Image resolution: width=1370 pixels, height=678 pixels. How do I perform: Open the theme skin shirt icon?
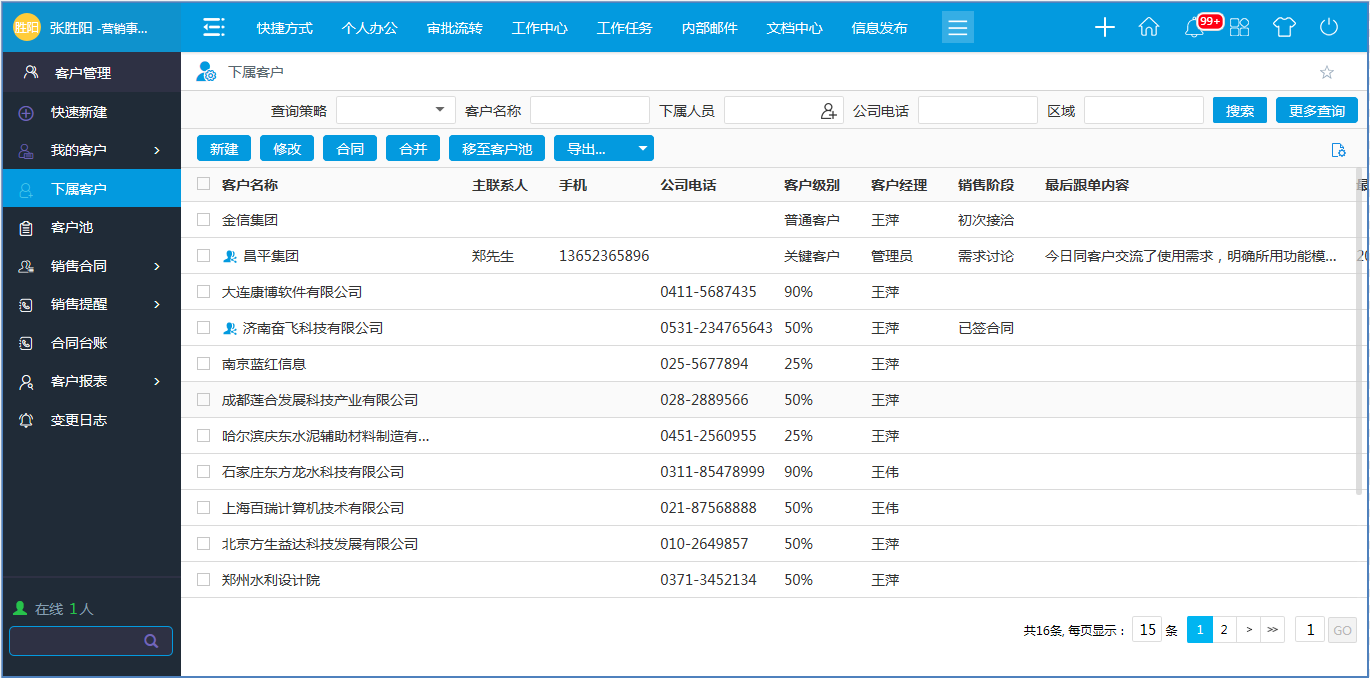coord(1284,27)
